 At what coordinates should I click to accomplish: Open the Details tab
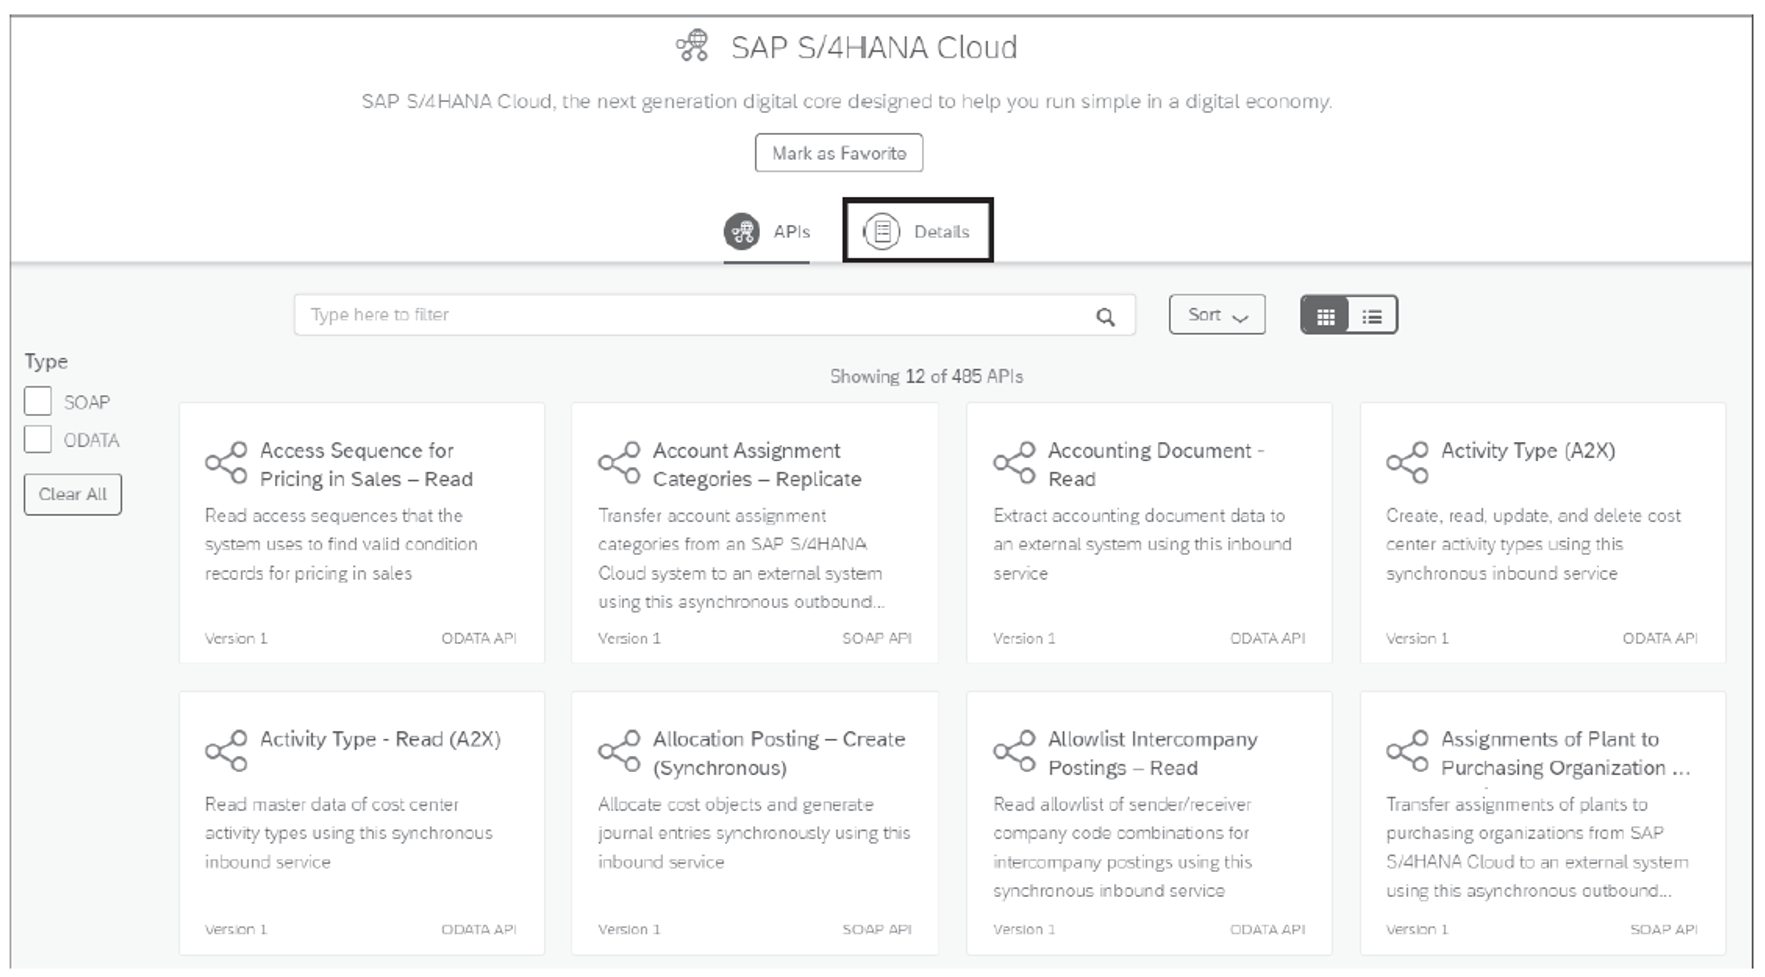(917, 231)
